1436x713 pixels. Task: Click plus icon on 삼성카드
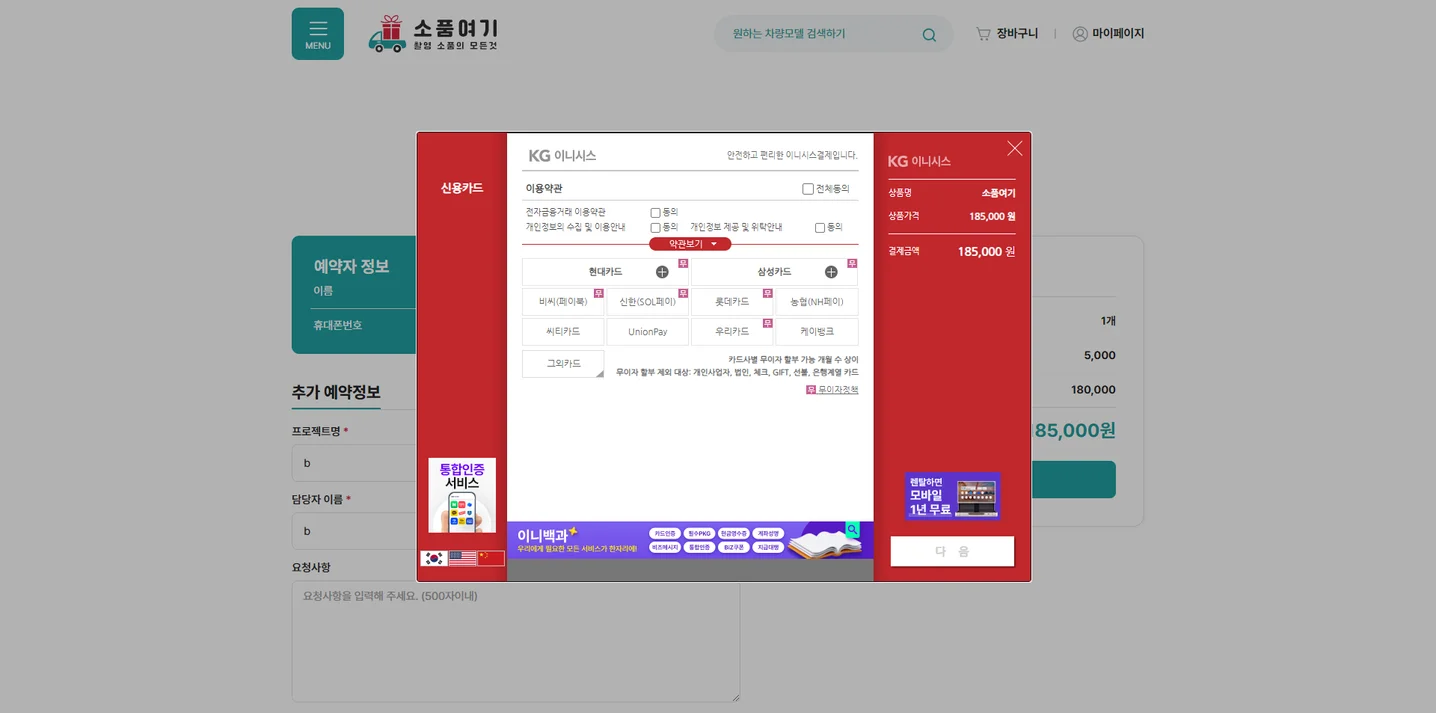pos(831,272)
